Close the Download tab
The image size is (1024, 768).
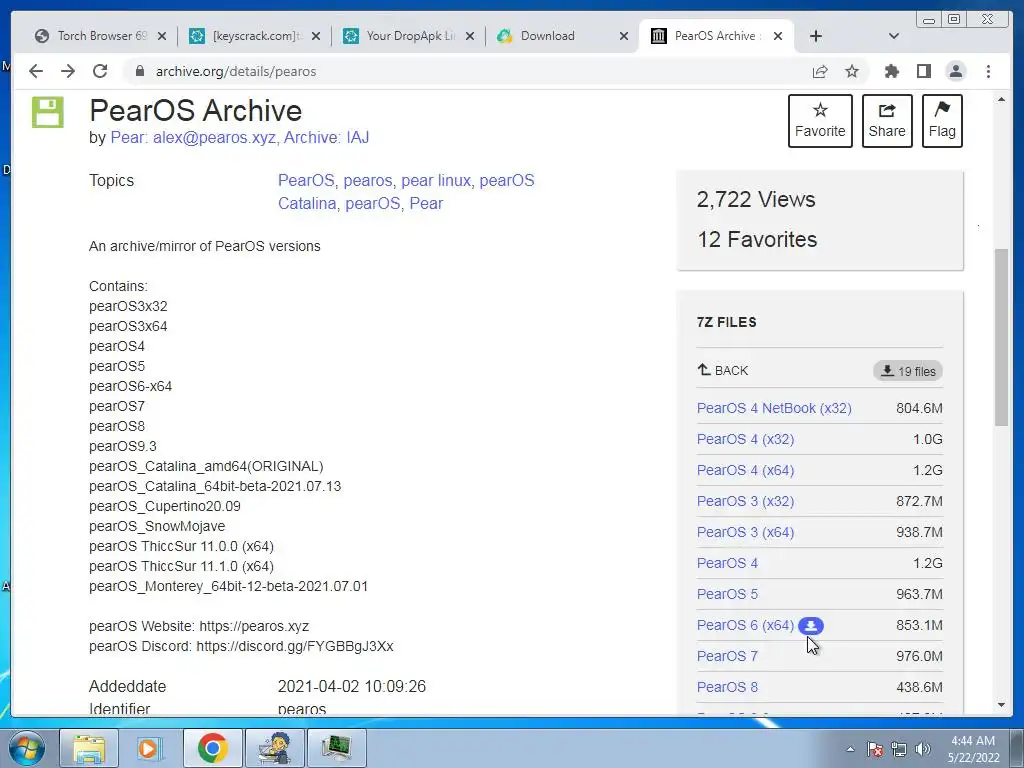(x=624, y=36)
